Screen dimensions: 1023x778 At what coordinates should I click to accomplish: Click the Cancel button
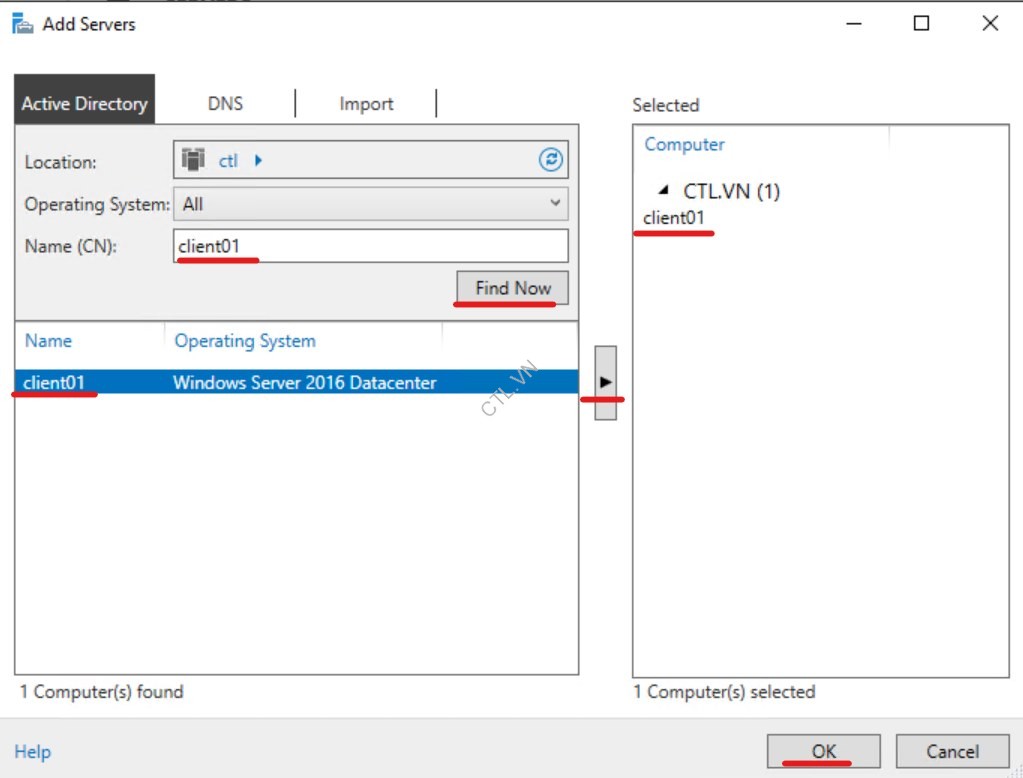[x=952, y=751]
